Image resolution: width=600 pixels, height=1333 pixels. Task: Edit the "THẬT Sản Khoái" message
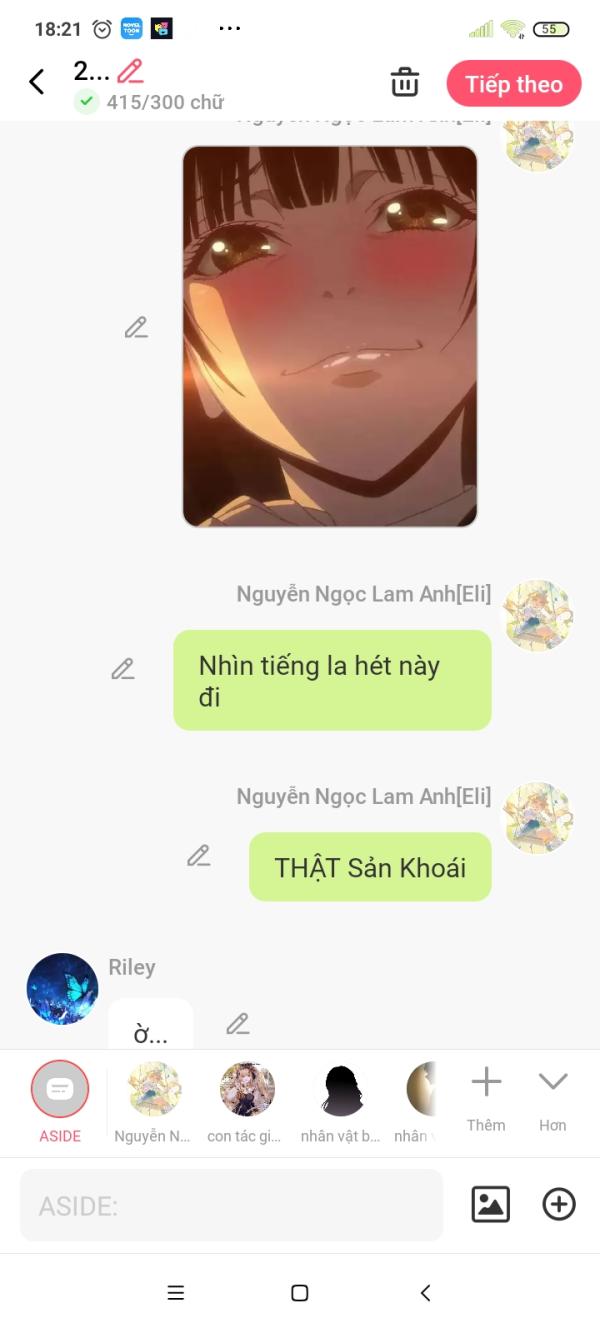point(198,856)
